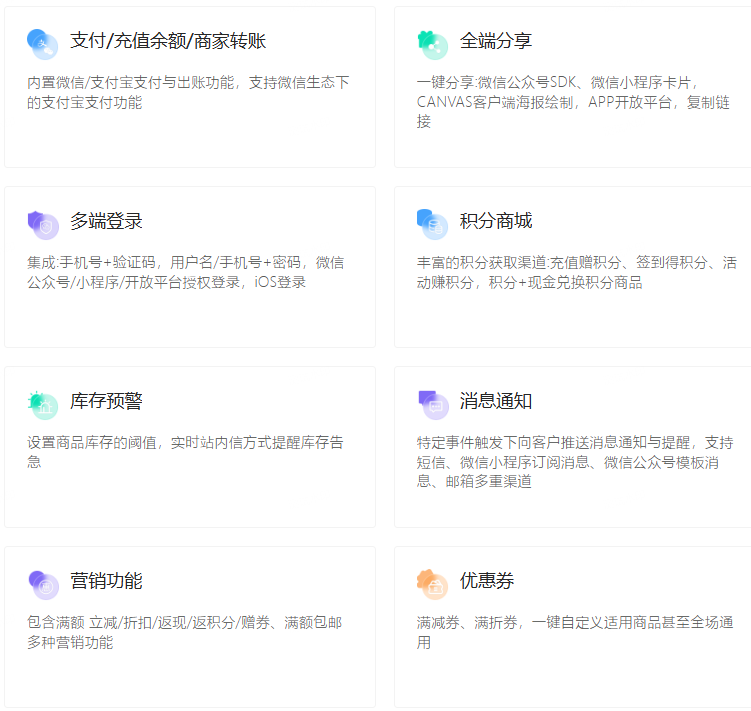Click the green share icon beside 全端分享
The height and width of the screenshot is (711, 751).
coord(432,43)
